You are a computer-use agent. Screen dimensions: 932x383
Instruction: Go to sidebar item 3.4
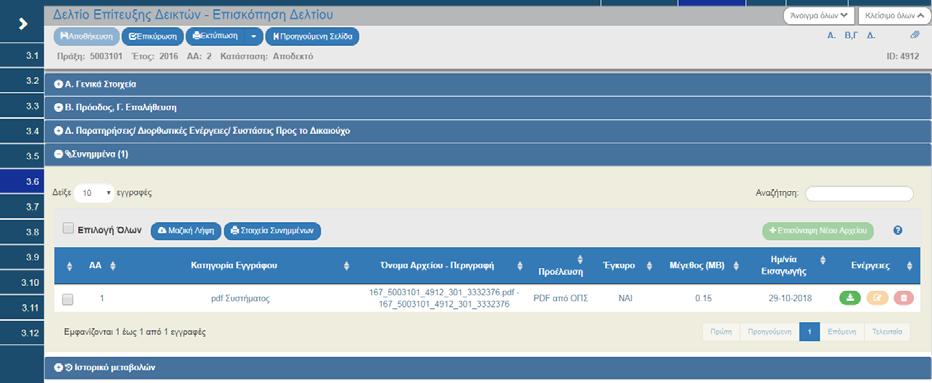(22, 131)
